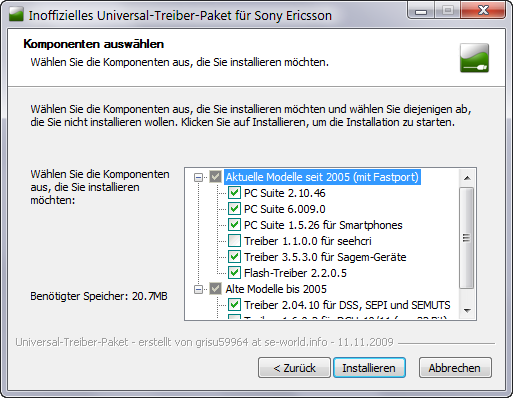The height and width of the screenshot is (398, 513).
Task: Go back with the Zurück button
Action: [294, 368]
